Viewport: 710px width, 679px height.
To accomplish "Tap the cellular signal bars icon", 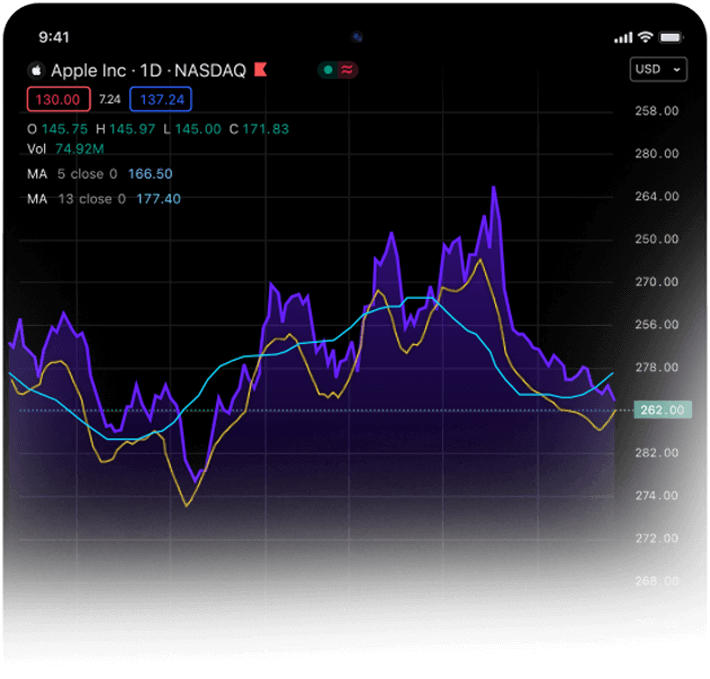I will [x=623, y=37].
